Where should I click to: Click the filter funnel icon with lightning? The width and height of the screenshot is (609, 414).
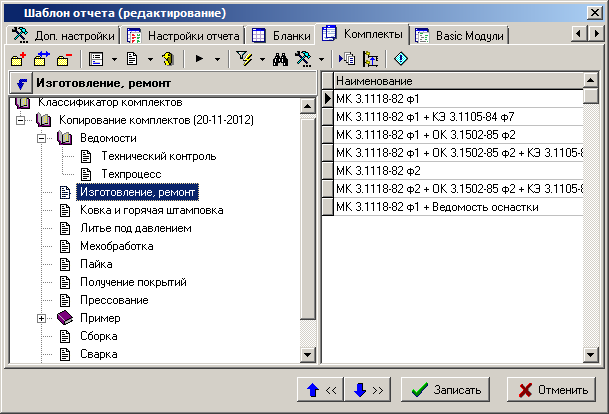tap(243, 59)
